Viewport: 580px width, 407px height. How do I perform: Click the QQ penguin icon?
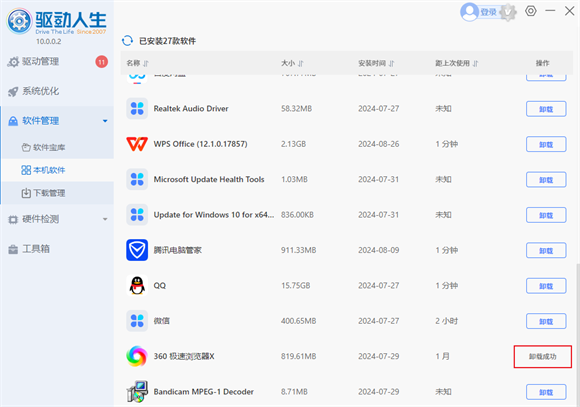pos(137,285)
